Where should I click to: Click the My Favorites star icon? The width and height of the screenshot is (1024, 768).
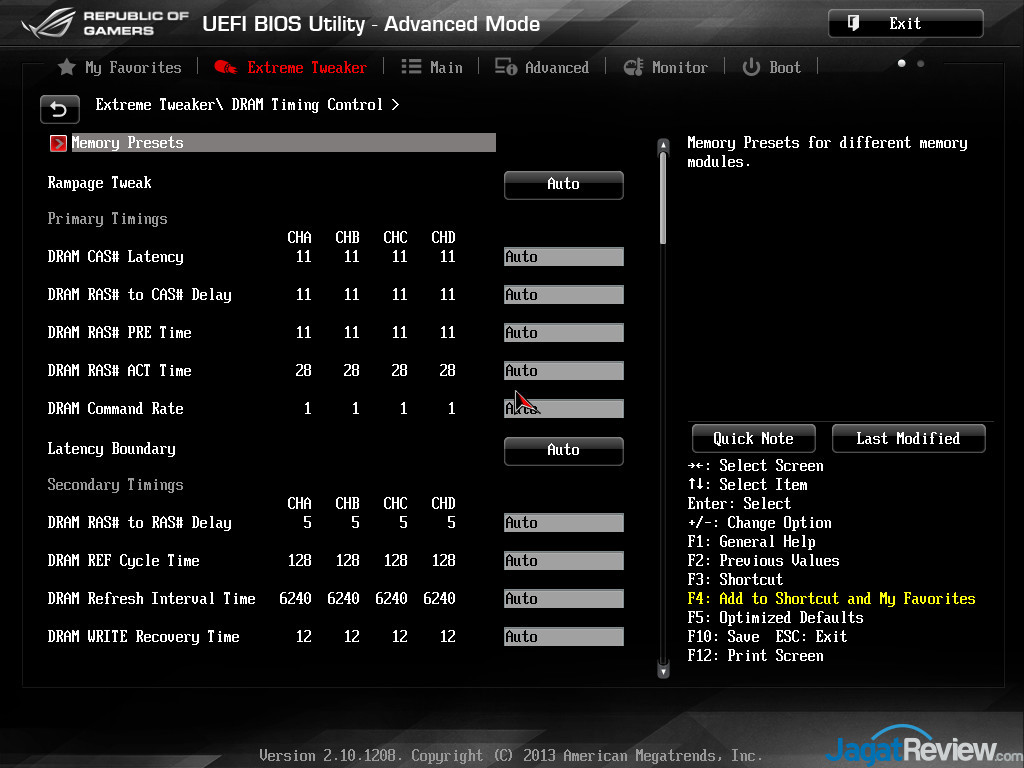tap(66, 67)
